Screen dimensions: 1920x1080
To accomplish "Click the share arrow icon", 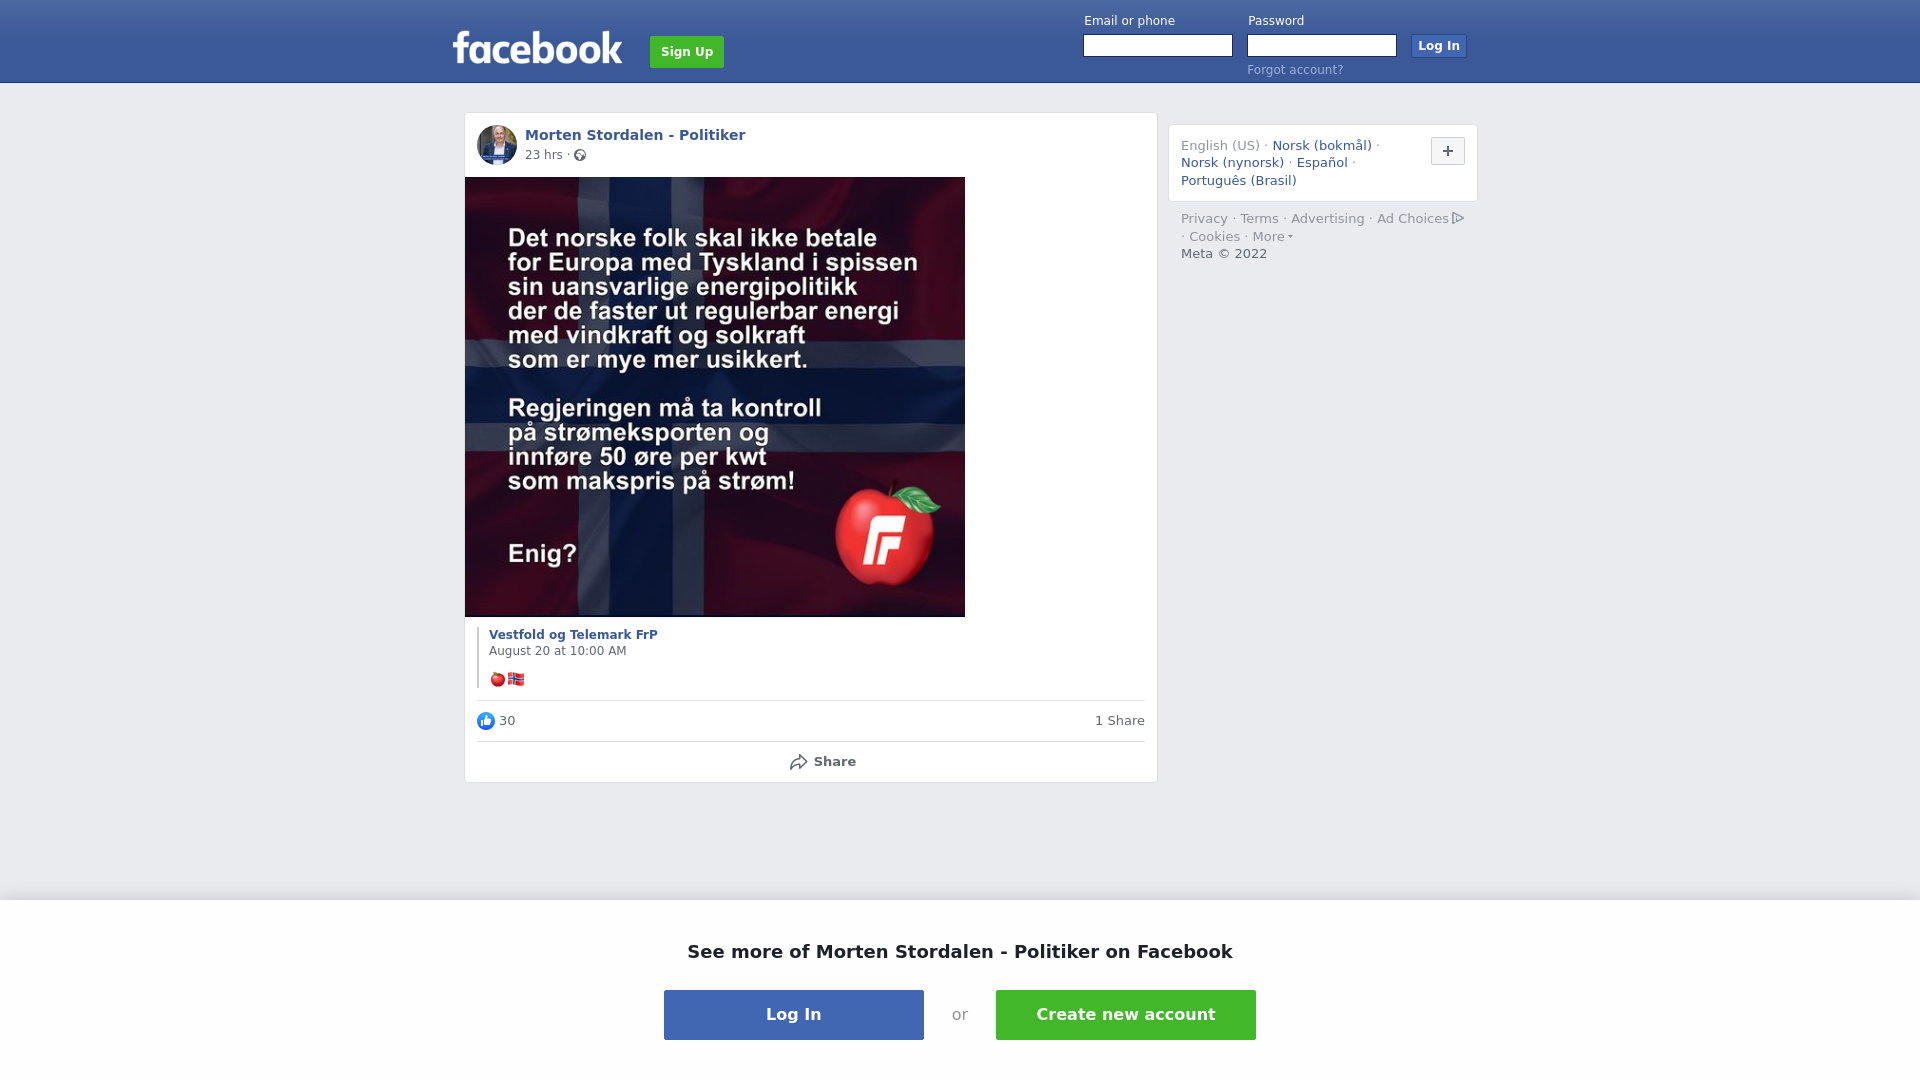I will click(798, 762).
